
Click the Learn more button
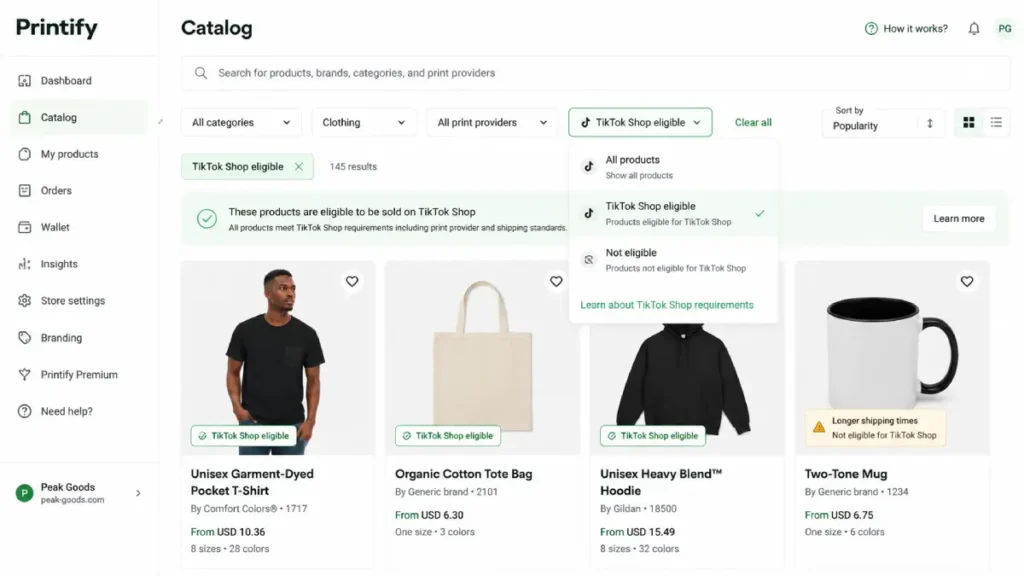click(959, 219)
